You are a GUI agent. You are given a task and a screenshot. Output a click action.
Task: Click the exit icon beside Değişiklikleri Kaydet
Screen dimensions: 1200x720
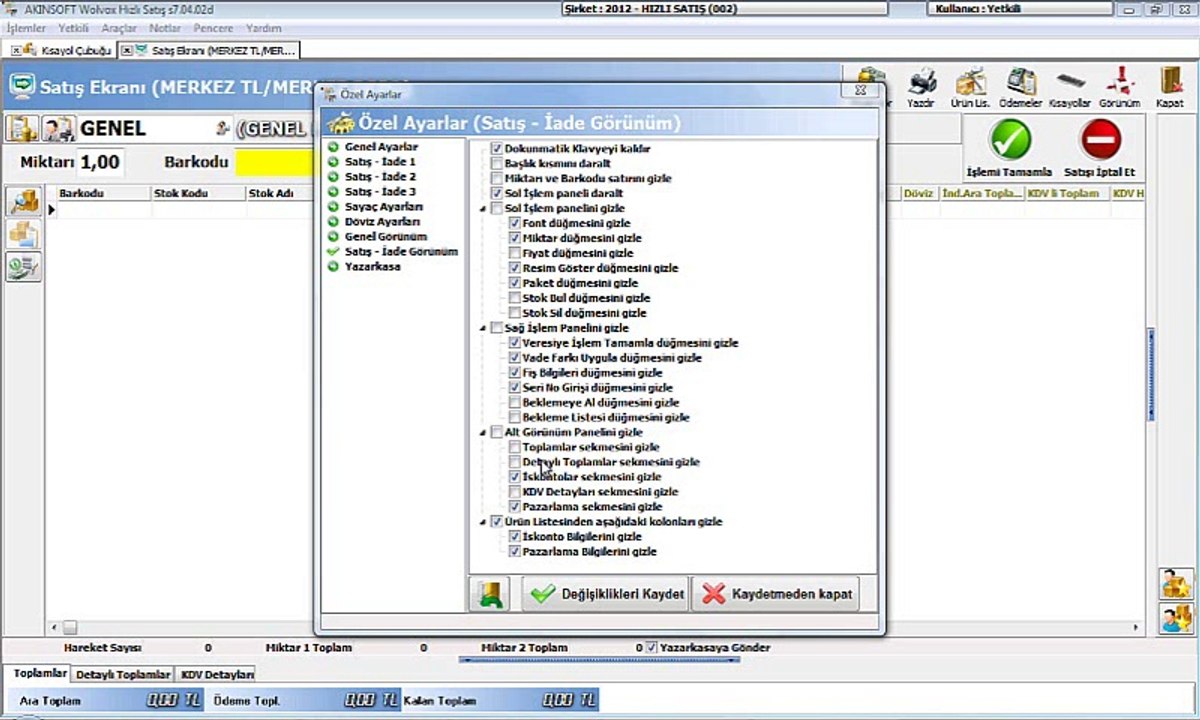(x=489, y=594)
